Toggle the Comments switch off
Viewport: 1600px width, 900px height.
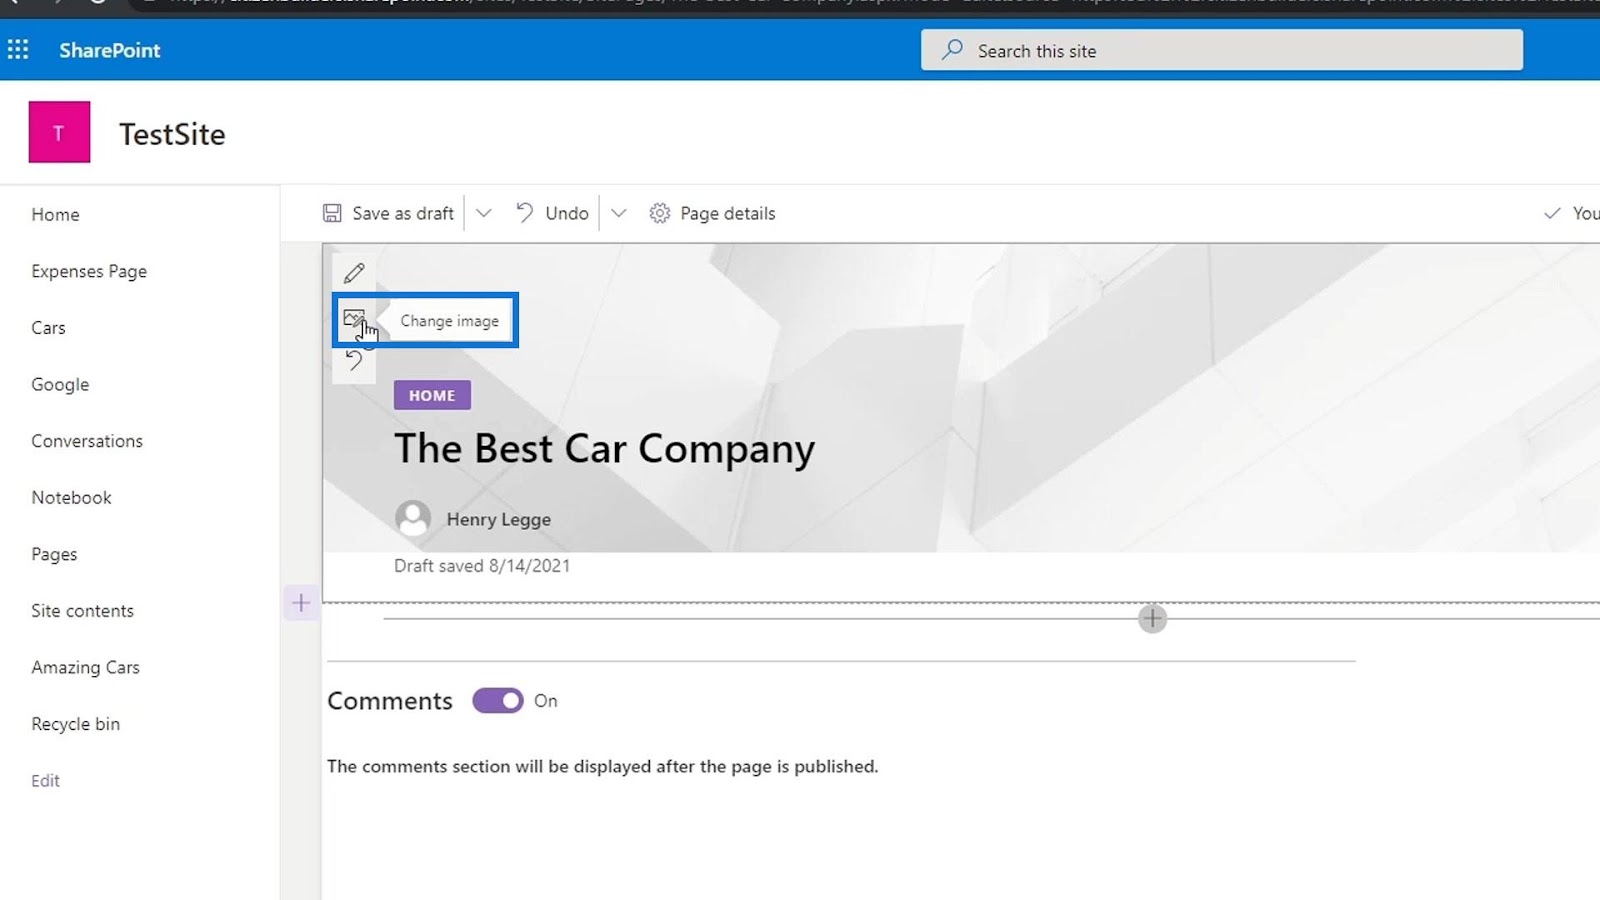pyautogui.click(x=498, y=701)
